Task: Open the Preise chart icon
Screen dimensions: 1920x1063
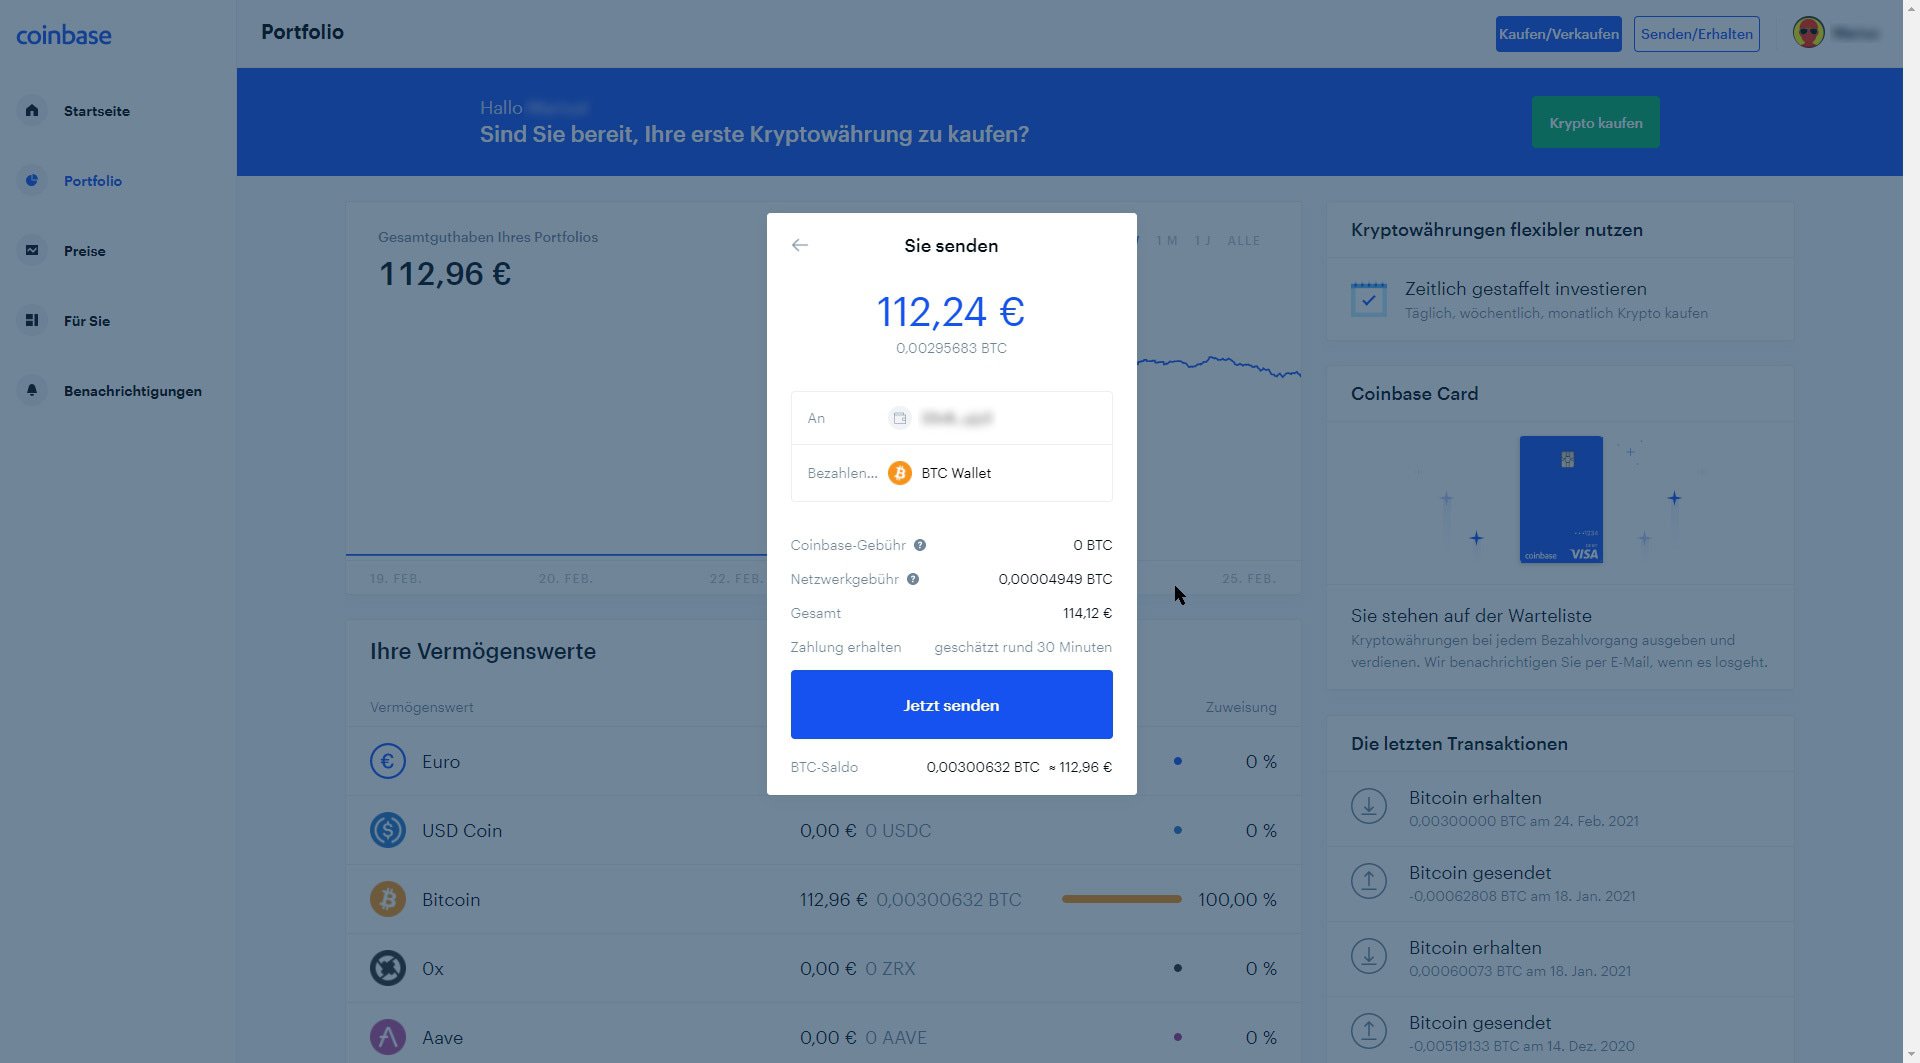Action: pos(32,250)
